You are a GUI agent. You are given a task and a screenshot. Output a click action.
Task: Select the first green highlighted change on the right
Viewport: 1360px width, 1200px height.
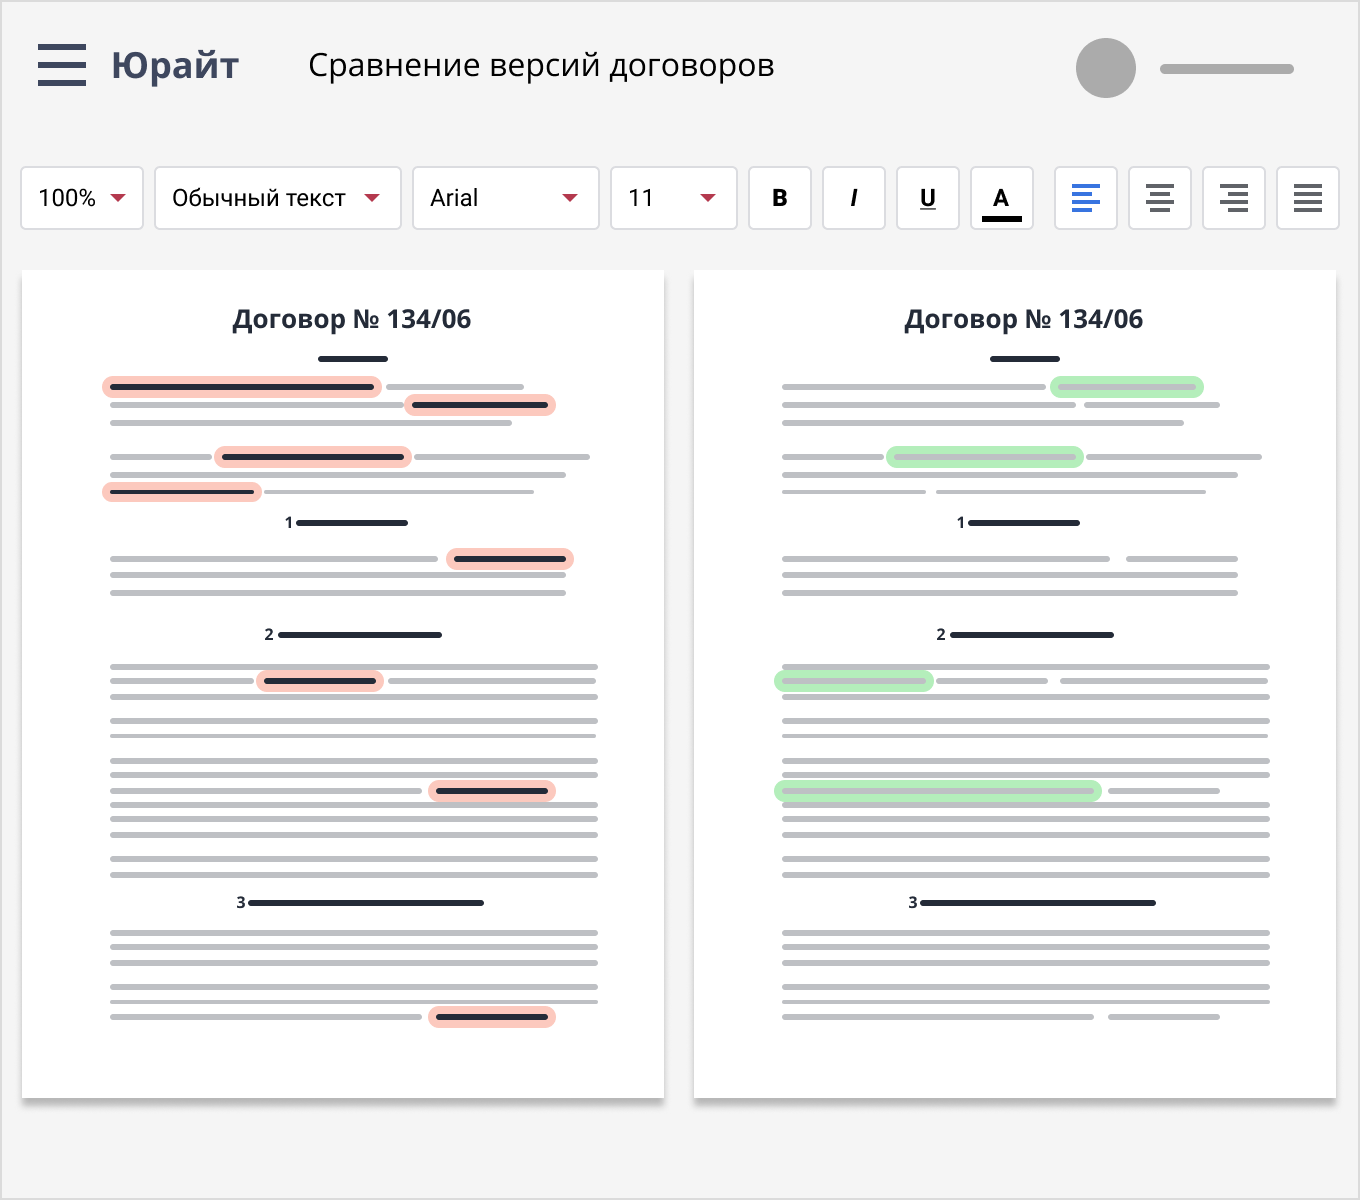pos(1126,386)
